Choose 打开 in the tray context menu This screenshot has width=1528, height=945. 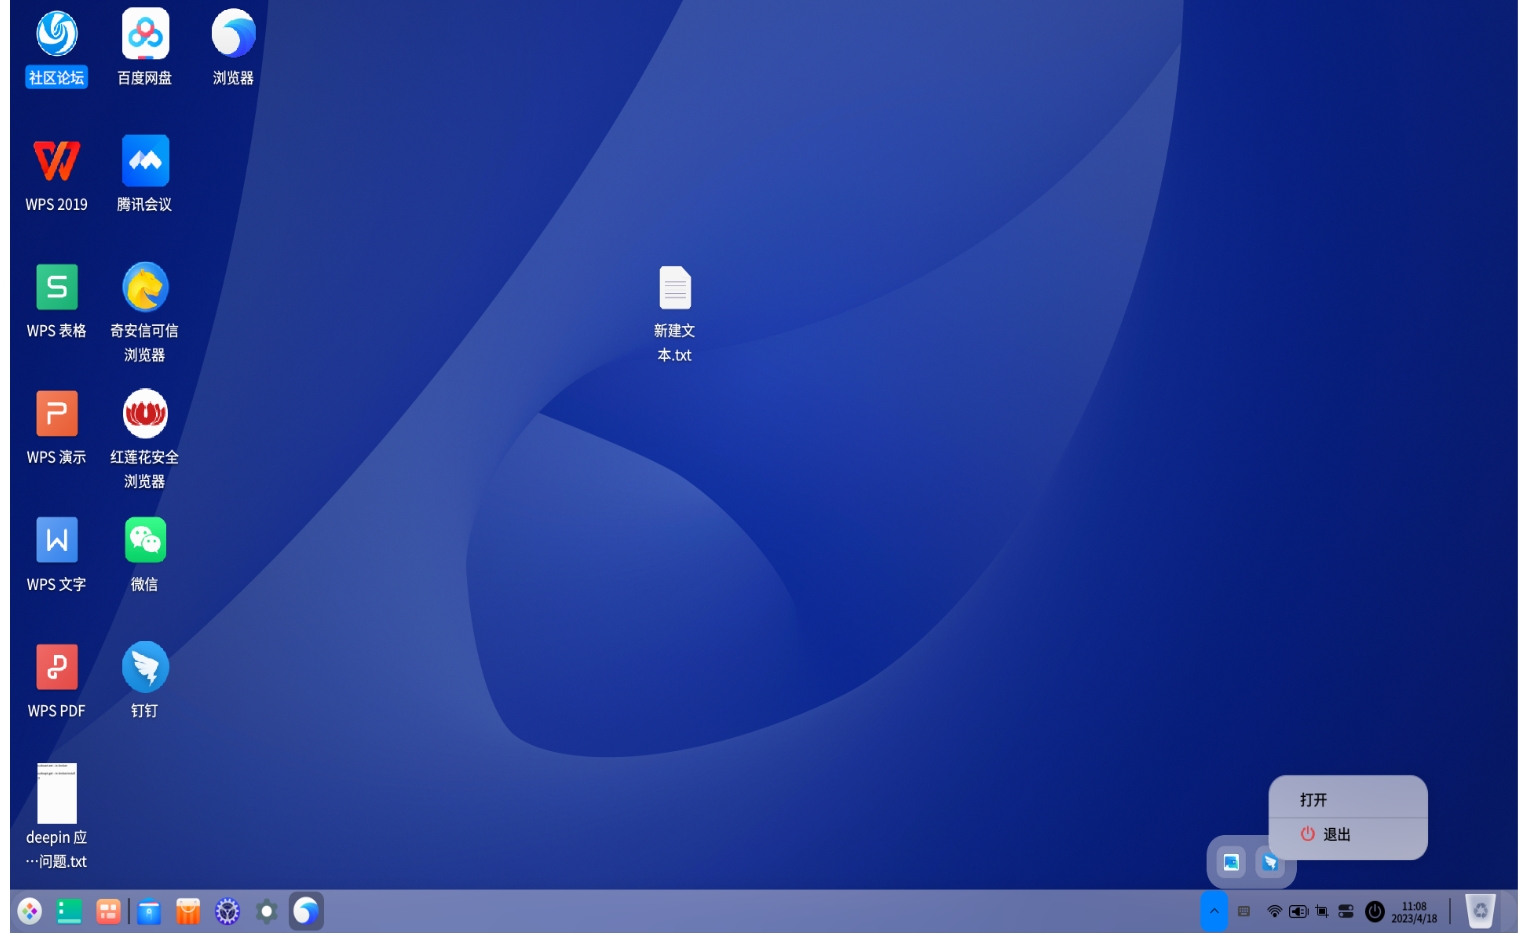coord(1348,800)
